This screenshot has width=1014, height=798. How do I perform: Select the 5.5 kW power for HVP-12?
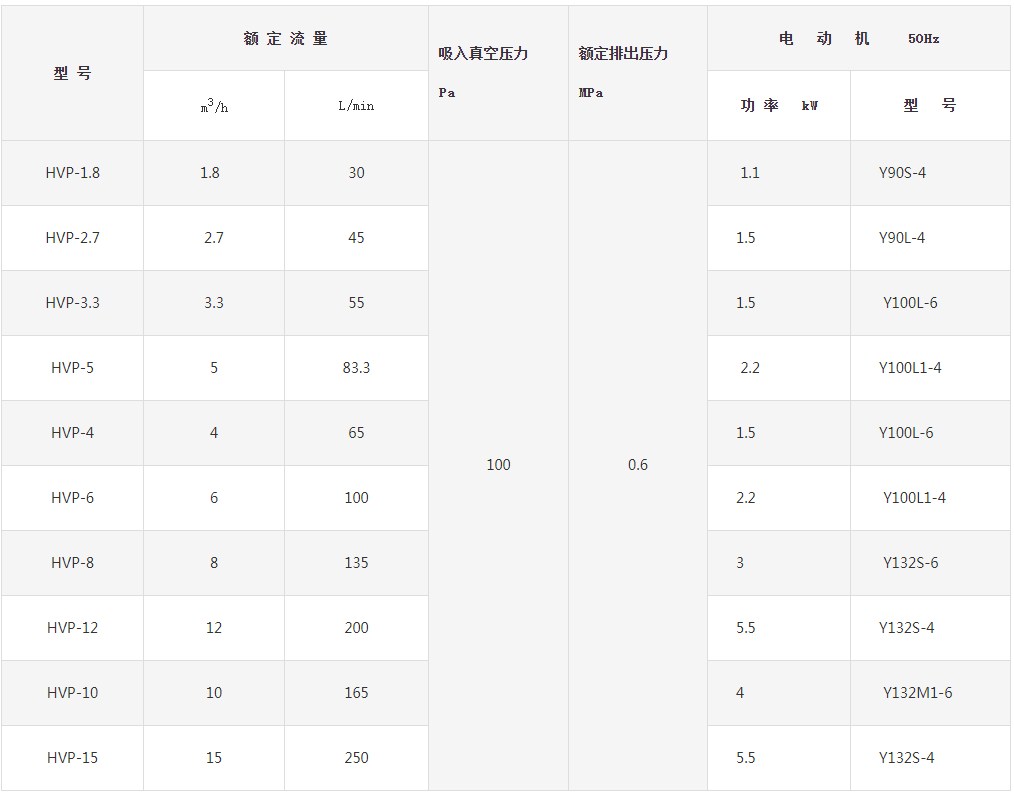746,628
